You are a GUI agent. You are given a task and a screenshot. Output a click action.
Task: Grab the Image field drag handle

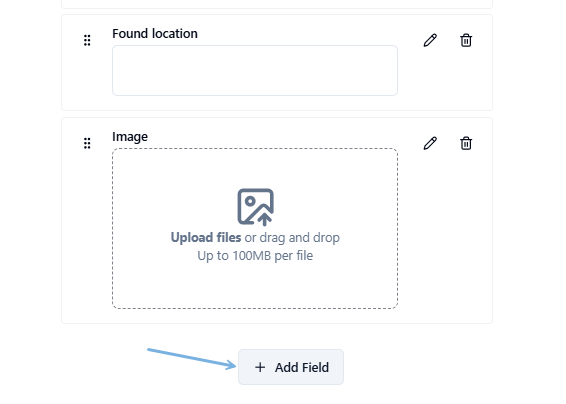click(x=87, y=143)
